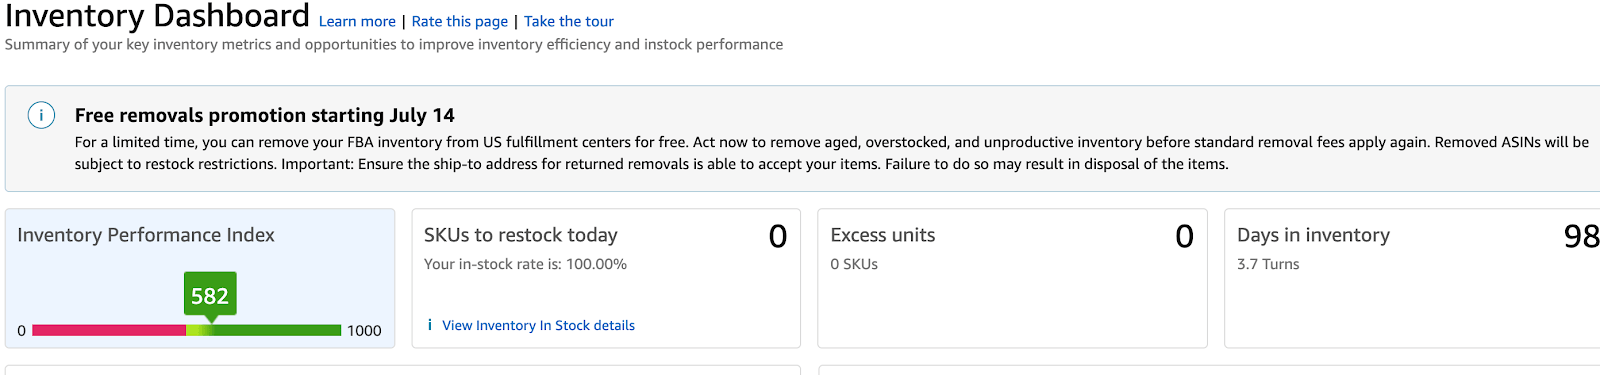Click the info icon in promotion banner
The image size is (1600, 375).
(x=41, y=116)
